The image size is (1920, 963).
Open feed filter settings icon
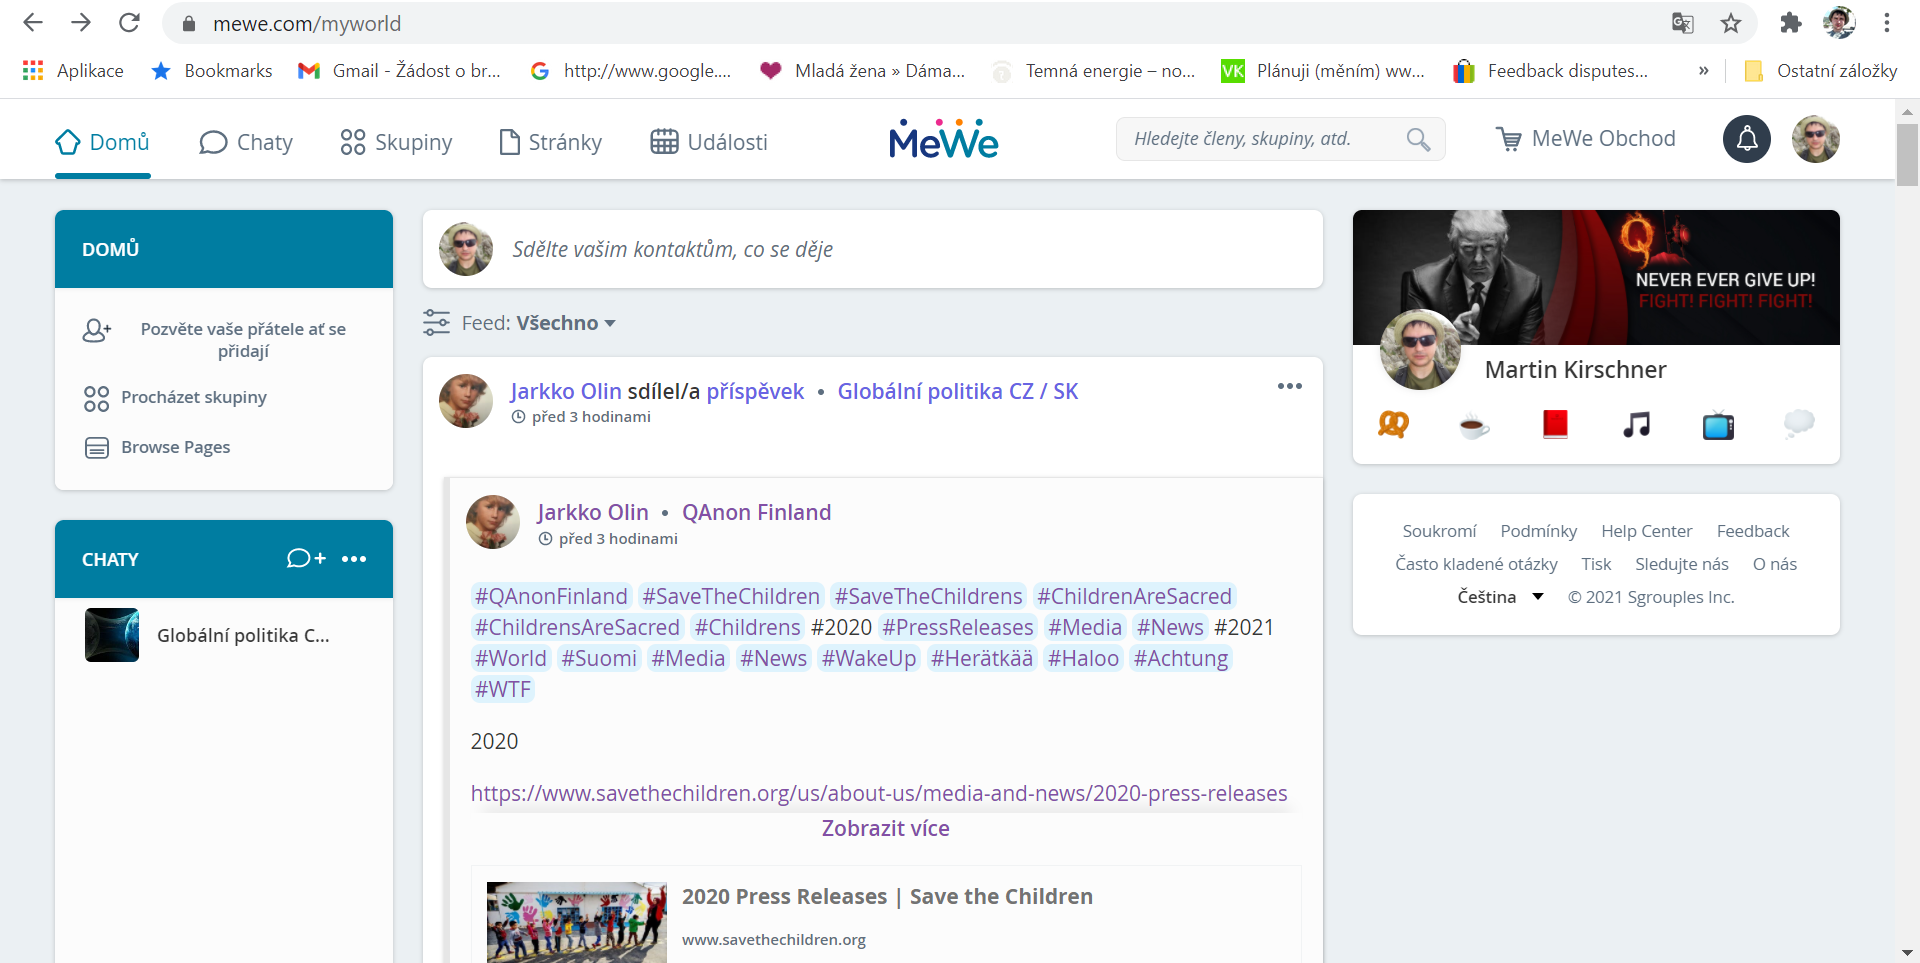(x=436, y=323)
